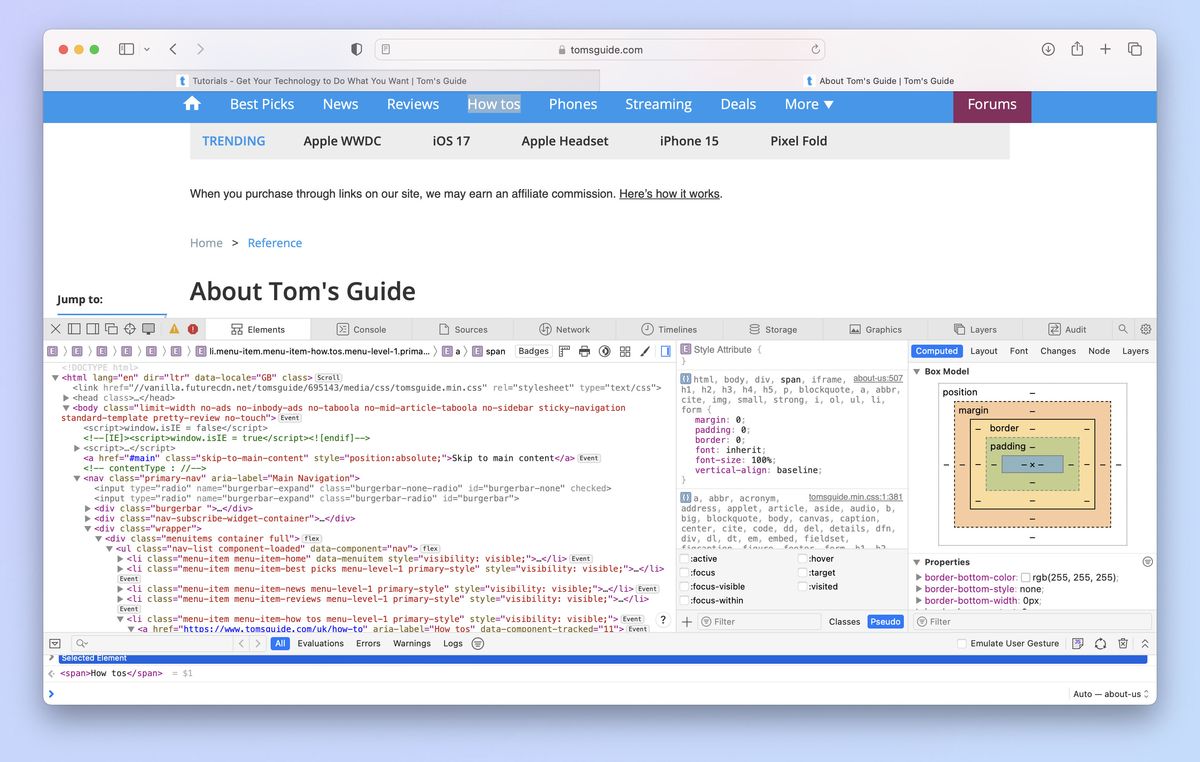
Task: Enable the :hover pseudo-class checkbox
Action: [802, 558]
